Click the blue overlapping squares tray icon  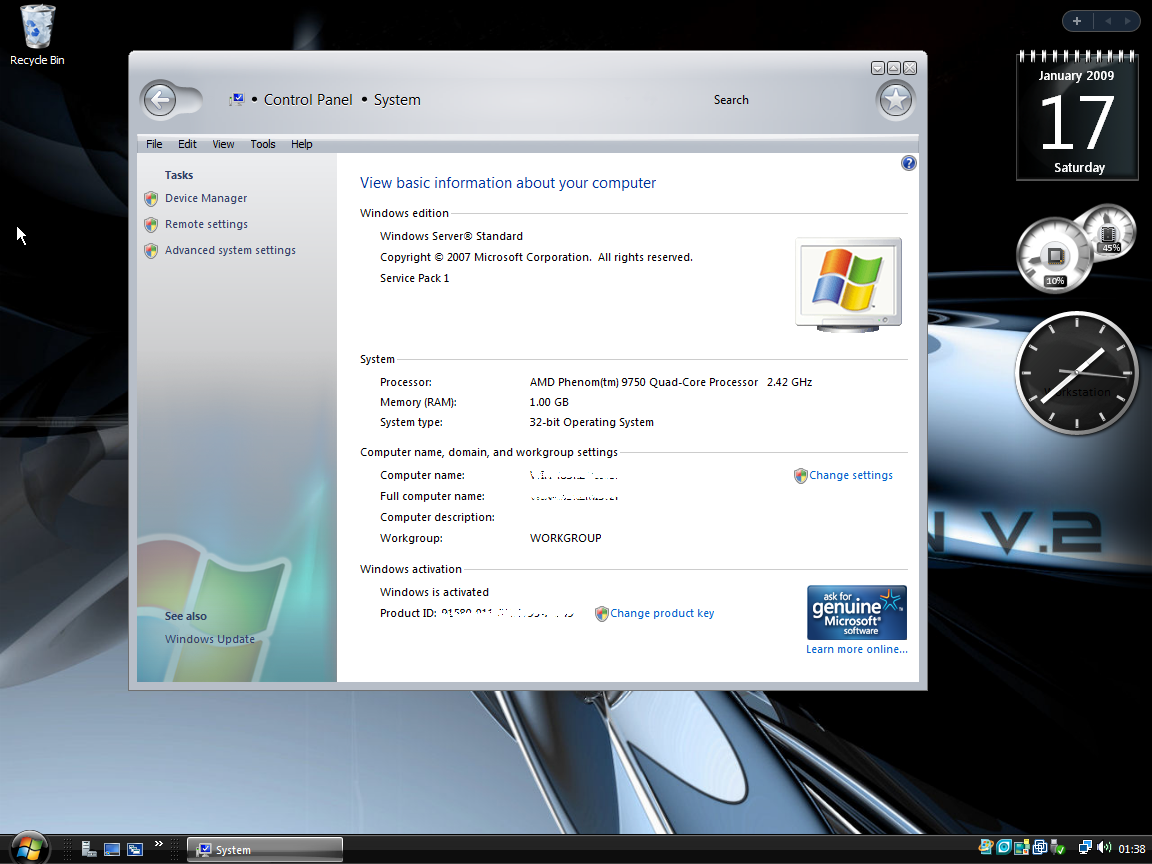click(1040, 848)
